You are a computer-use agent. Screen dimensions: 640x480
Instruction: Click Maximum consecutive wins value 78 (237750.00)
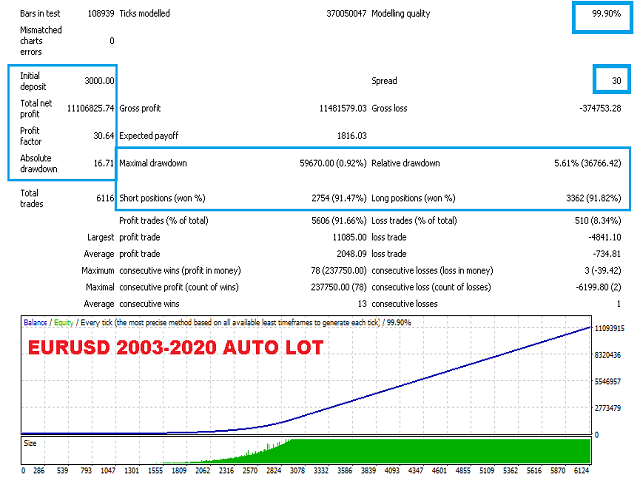pyautogui.click(x=338, y=271)
